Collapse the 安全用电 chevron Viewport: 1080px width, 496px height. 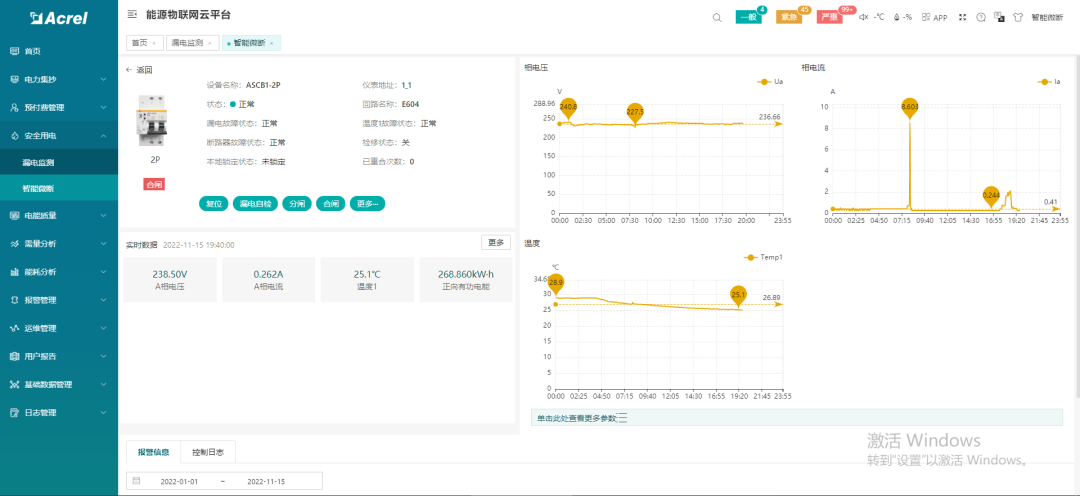pos(103,136)
